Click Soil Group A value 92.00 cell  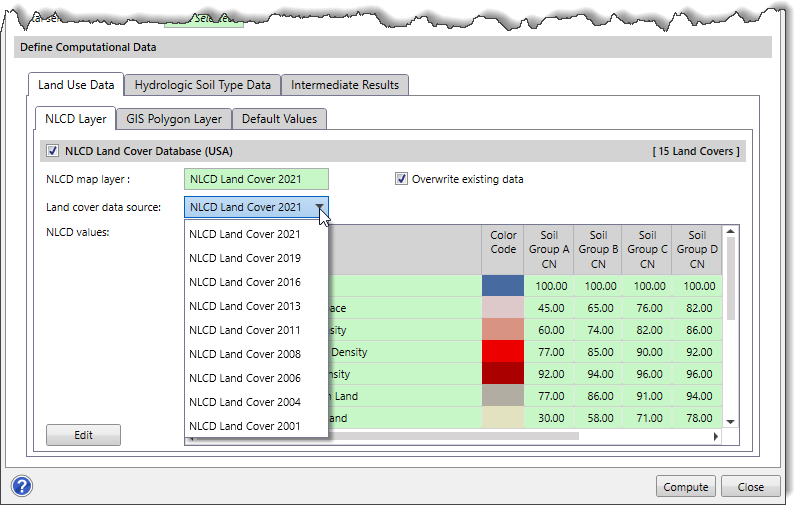[x=549, y=374]
